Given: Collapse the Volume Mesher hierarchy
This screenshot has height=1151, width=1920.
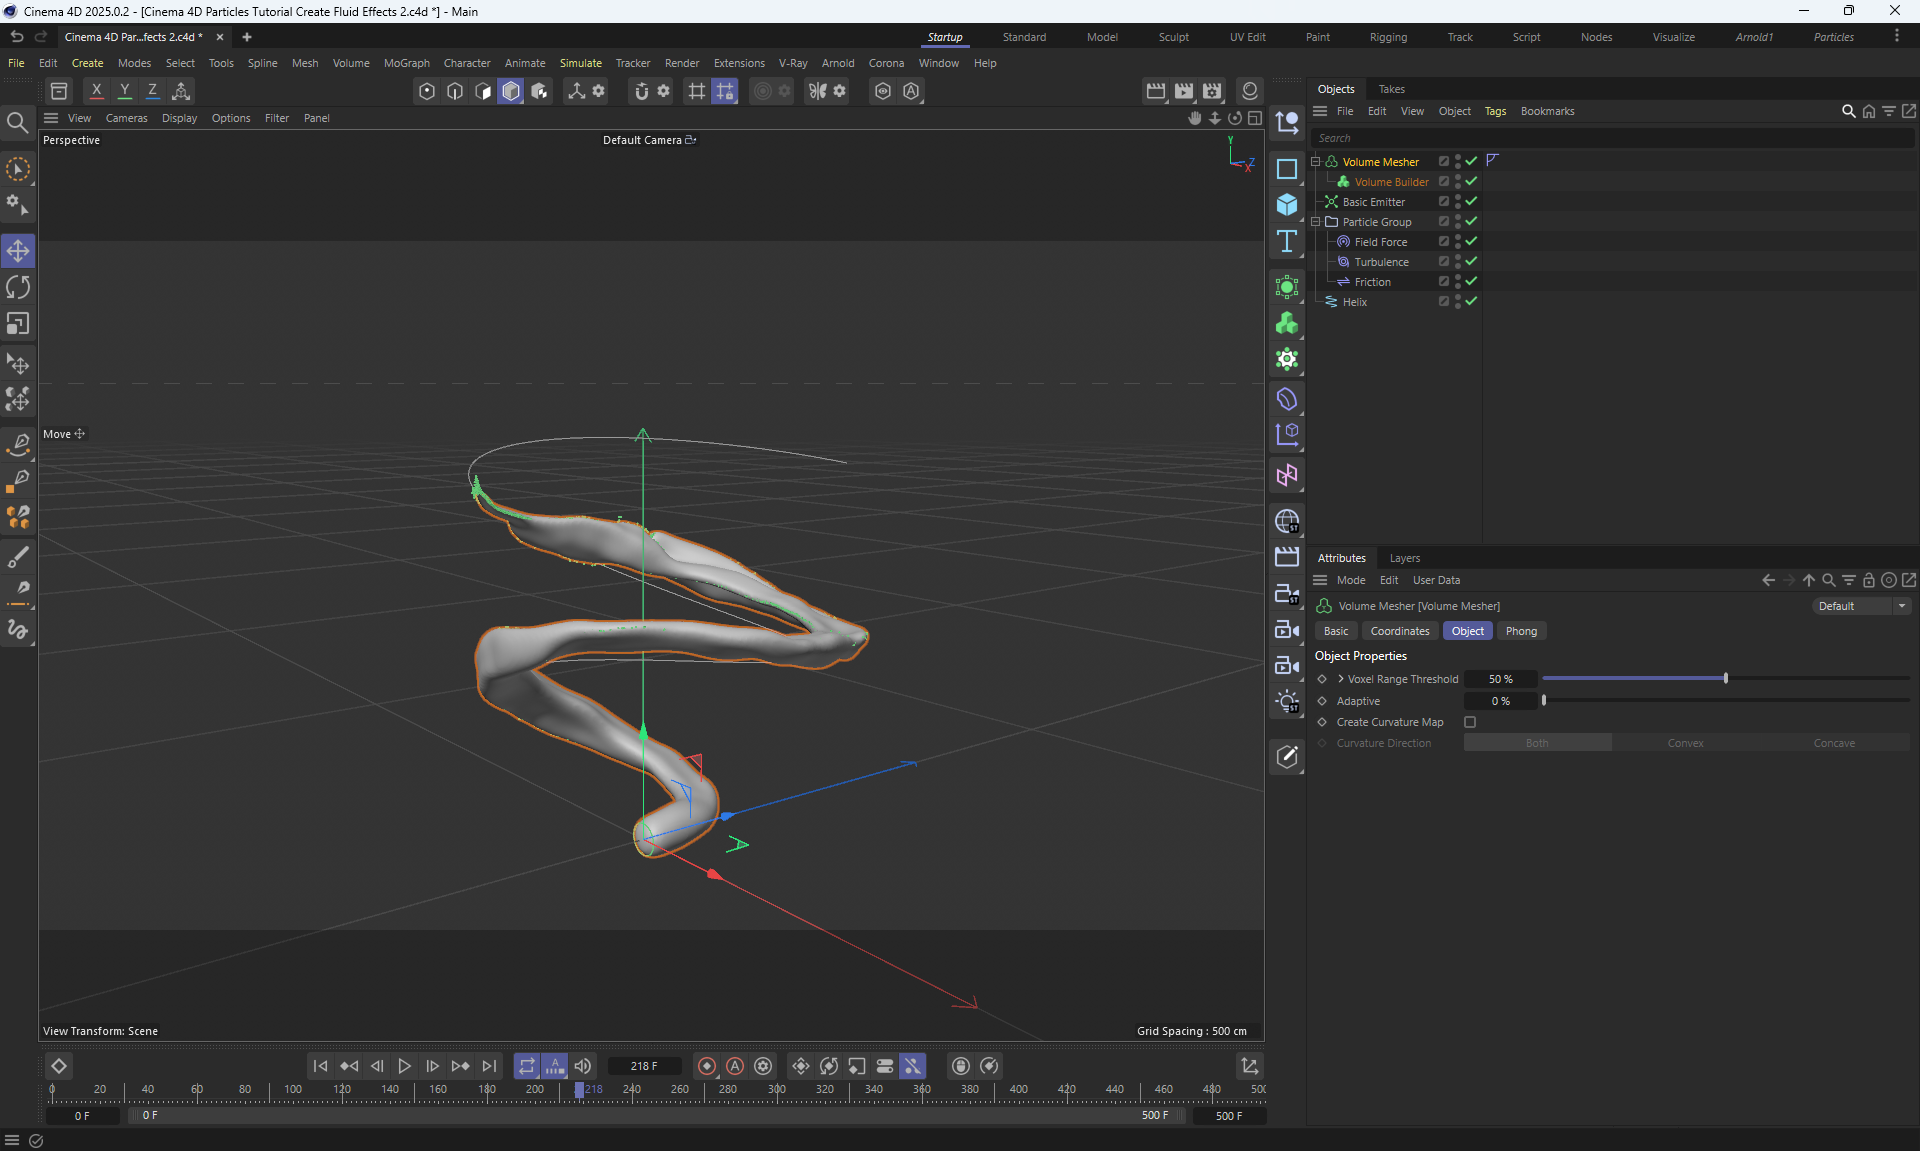Looking at the screenshot, I should pyautogui.click(x=1316, y=161).
